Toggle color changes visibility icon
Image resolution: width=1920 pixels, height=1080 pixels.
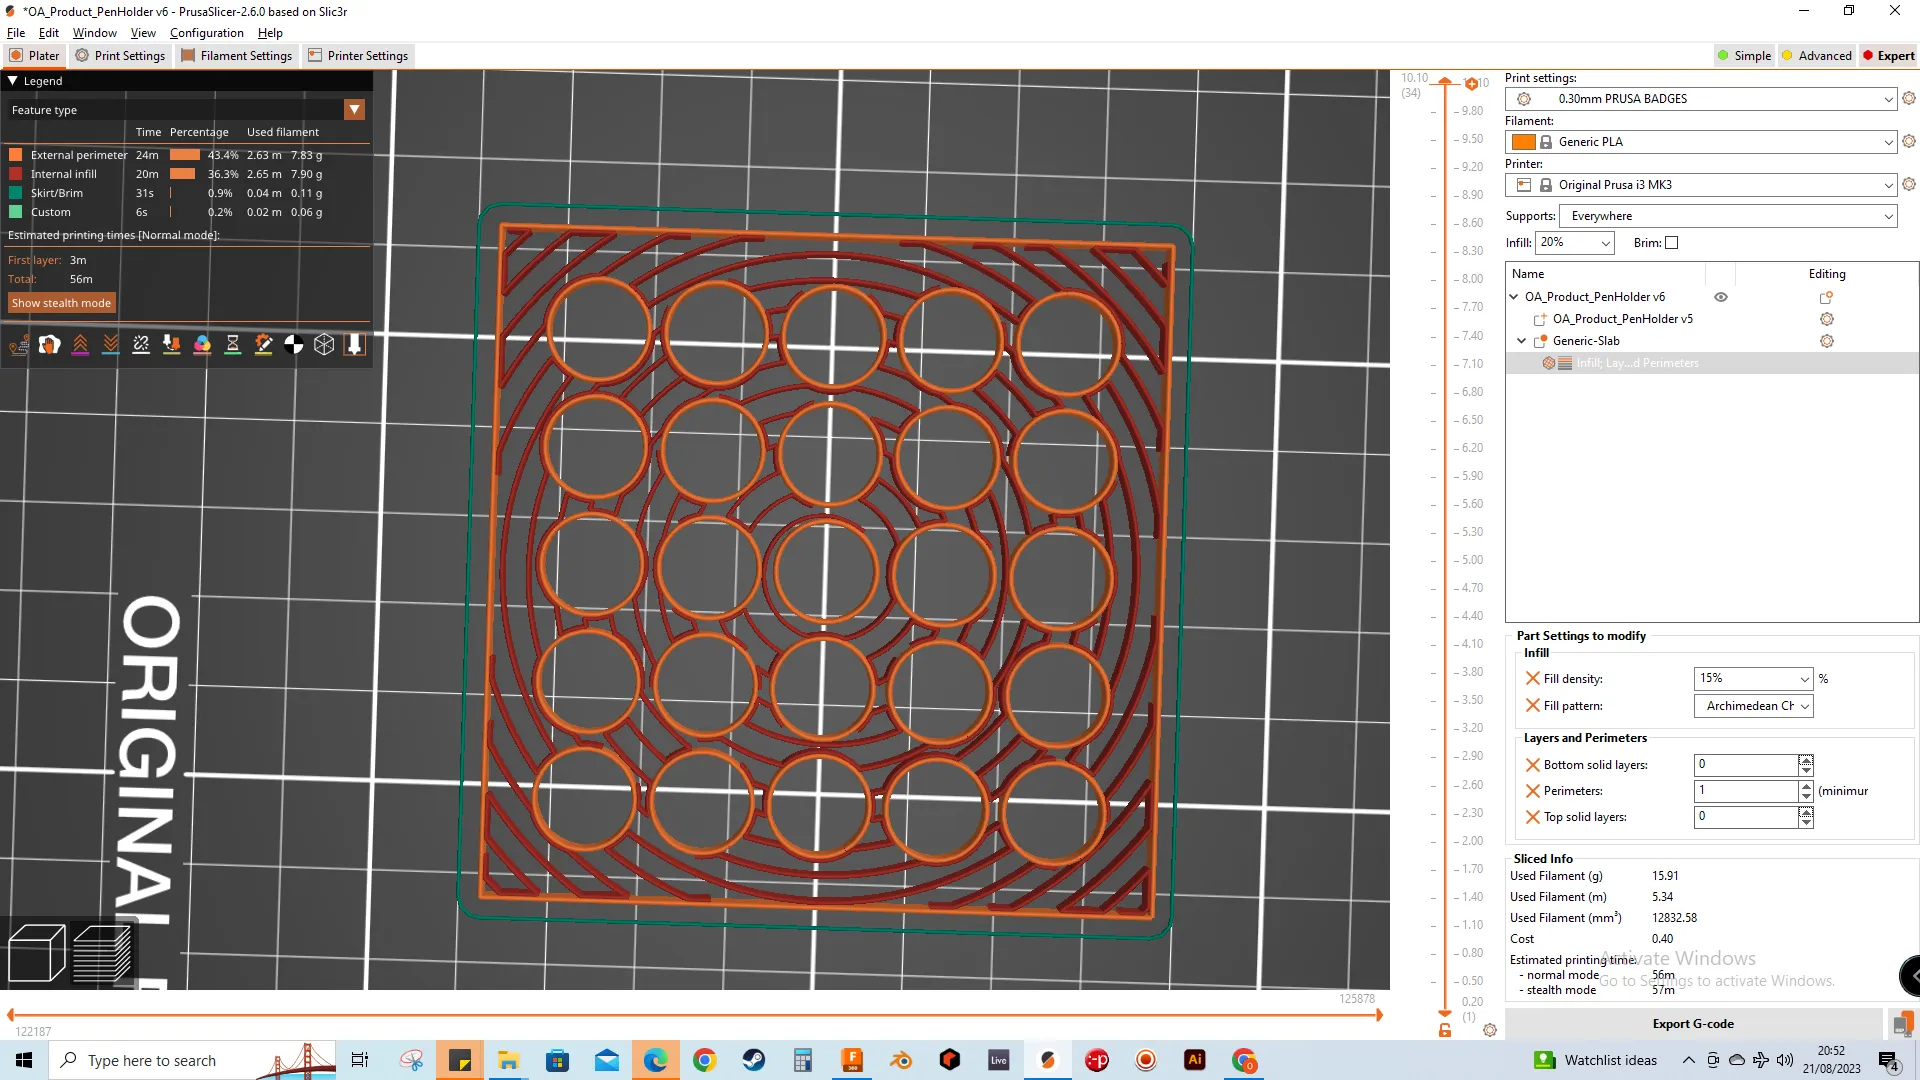click(x=202, y=345)
